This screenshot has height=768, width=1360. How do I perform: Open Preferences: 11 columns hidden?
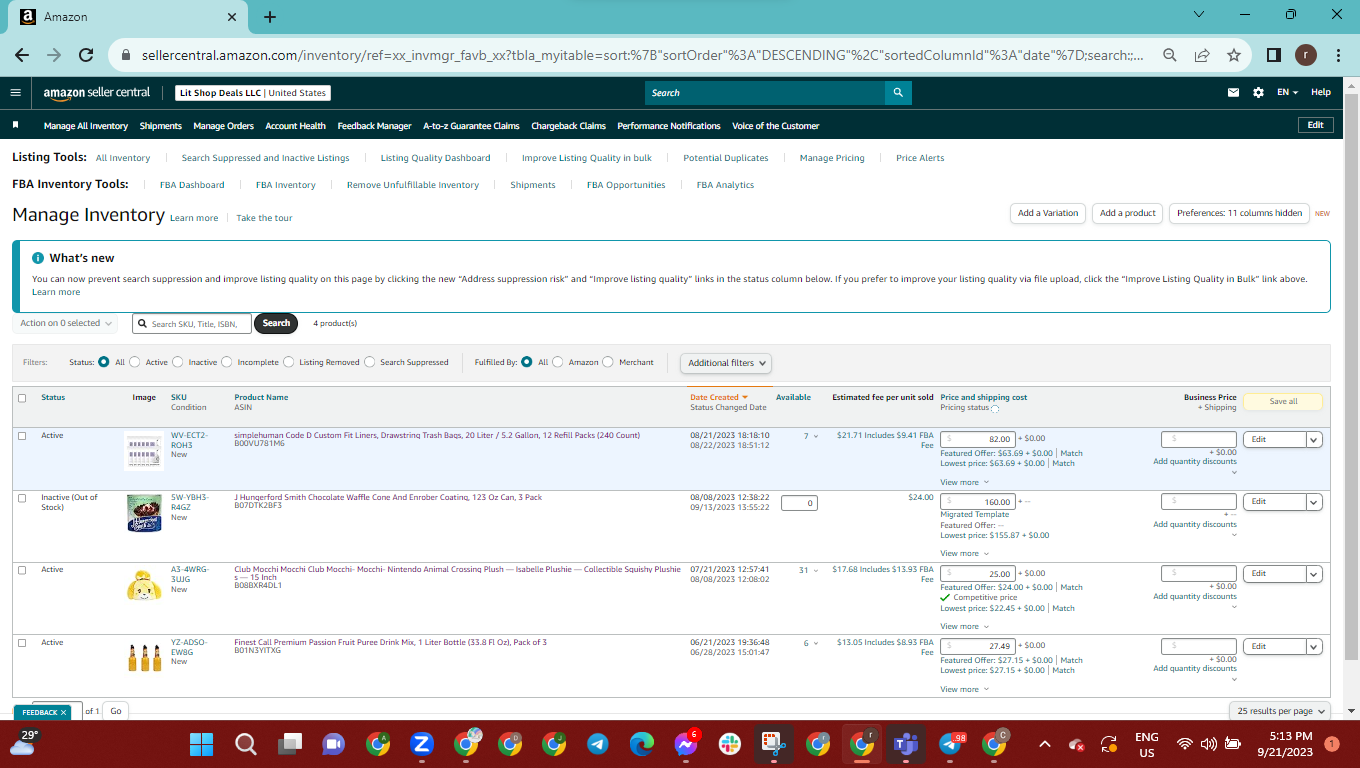point(1239,213)
